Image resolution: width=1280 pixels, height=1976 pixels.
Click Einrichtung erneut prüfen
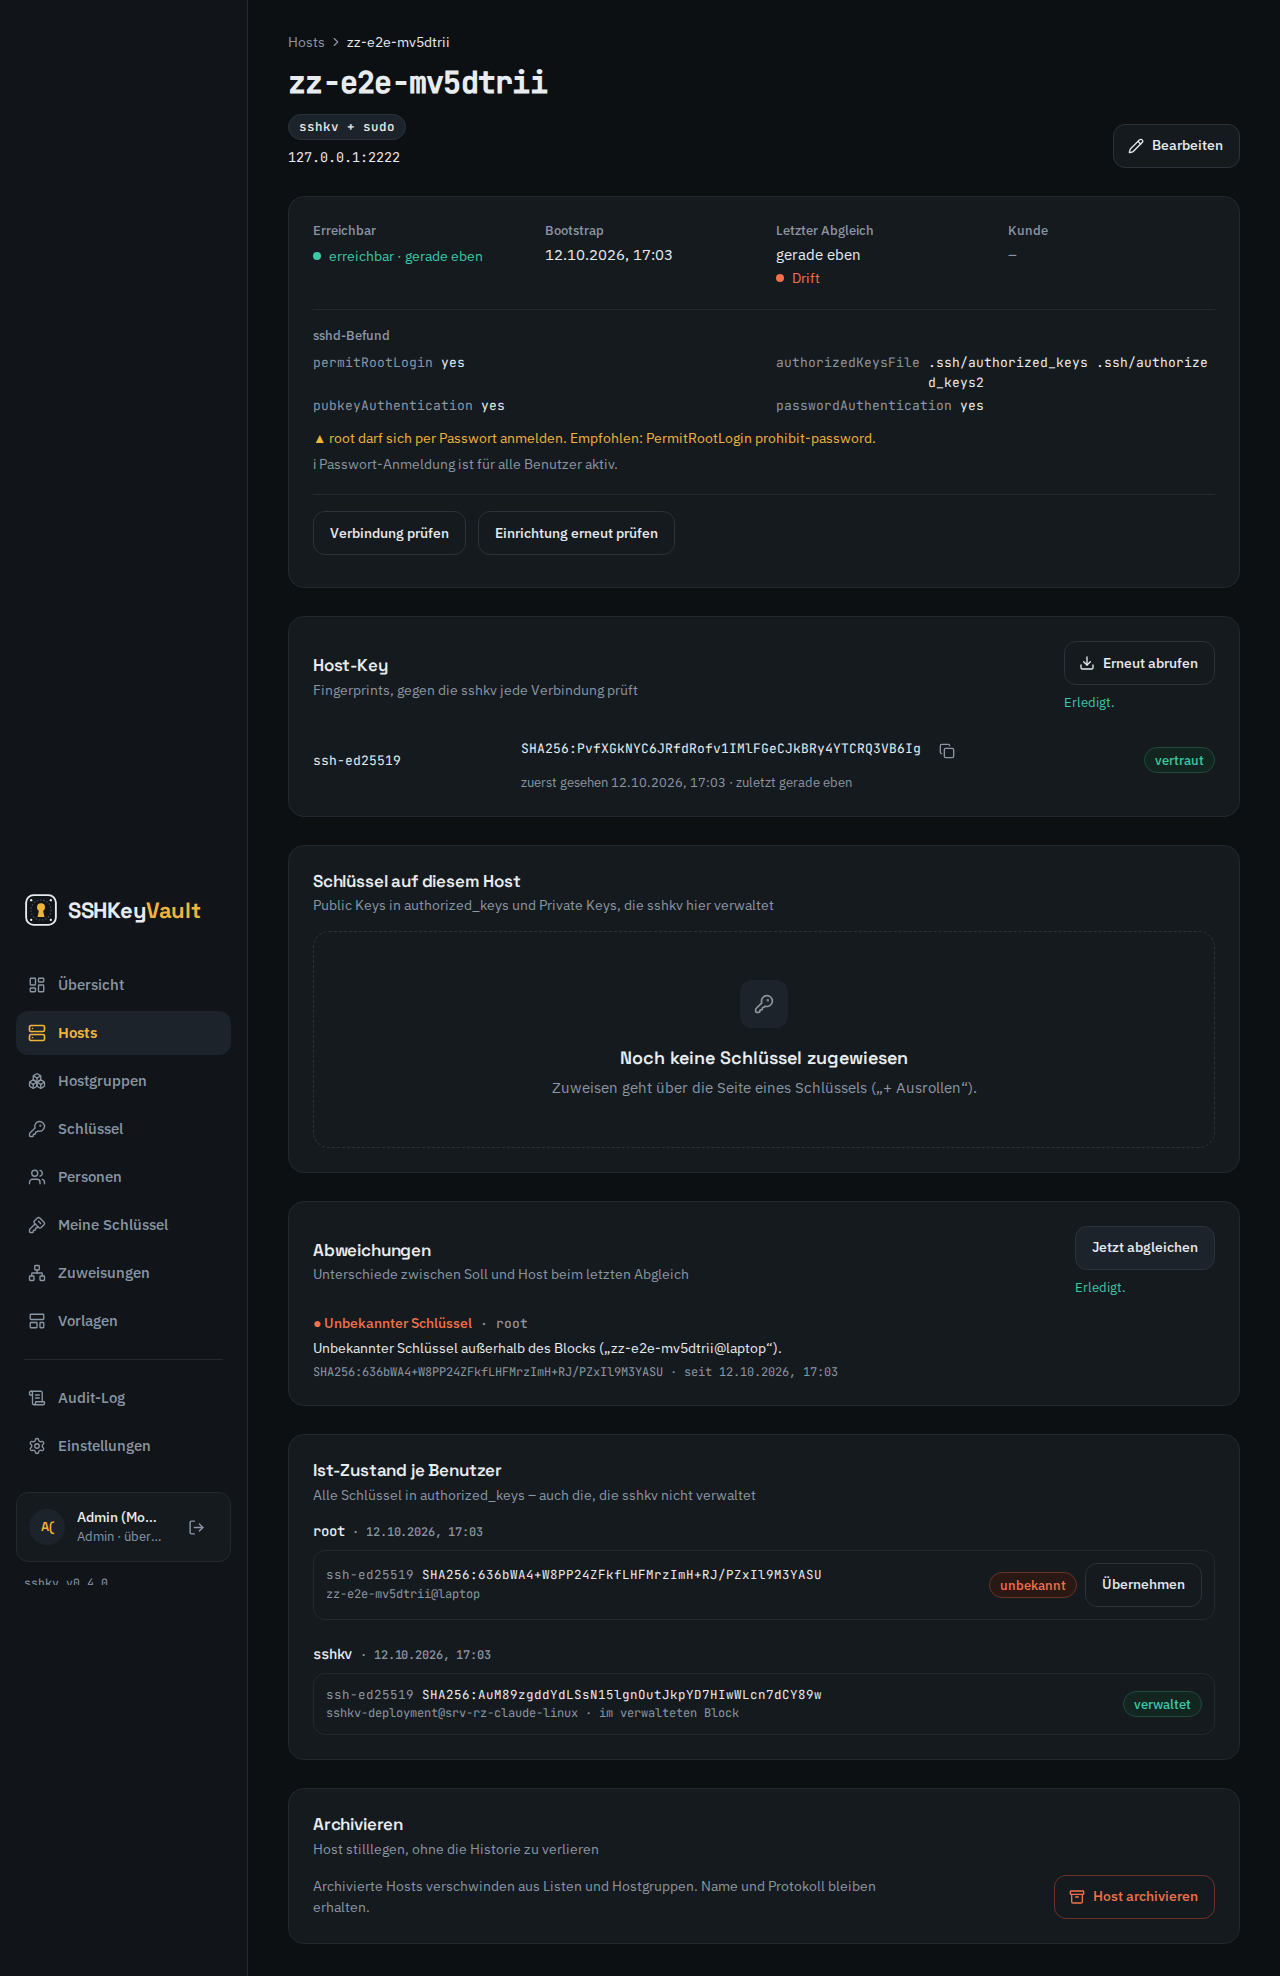point(576,533)
